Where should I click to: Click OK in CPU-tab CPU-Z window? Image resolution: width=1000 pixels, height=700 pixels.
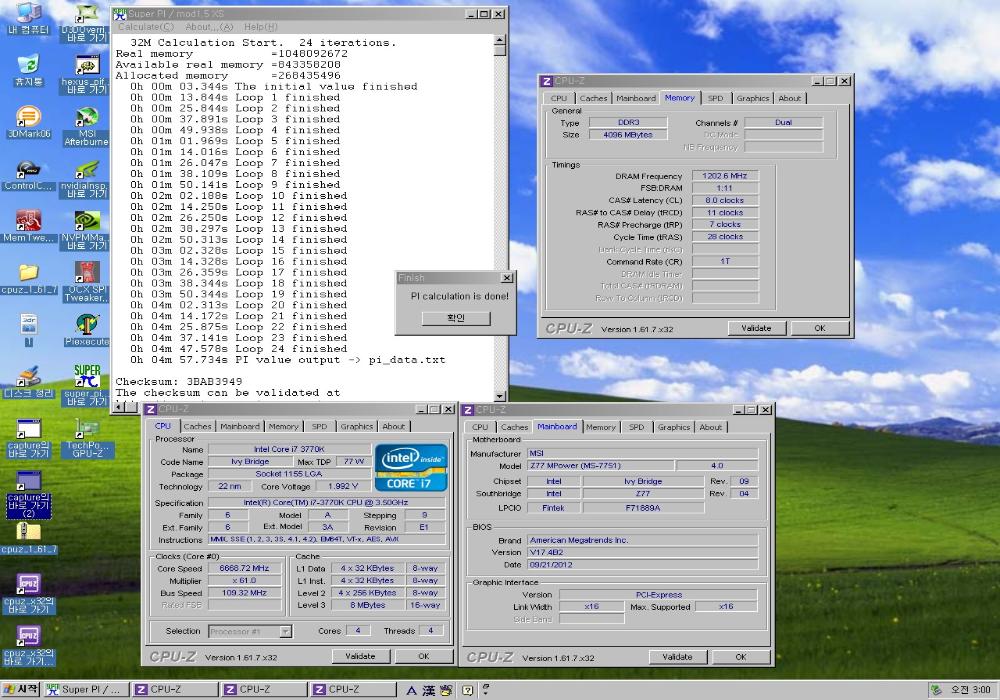point(423,656)
